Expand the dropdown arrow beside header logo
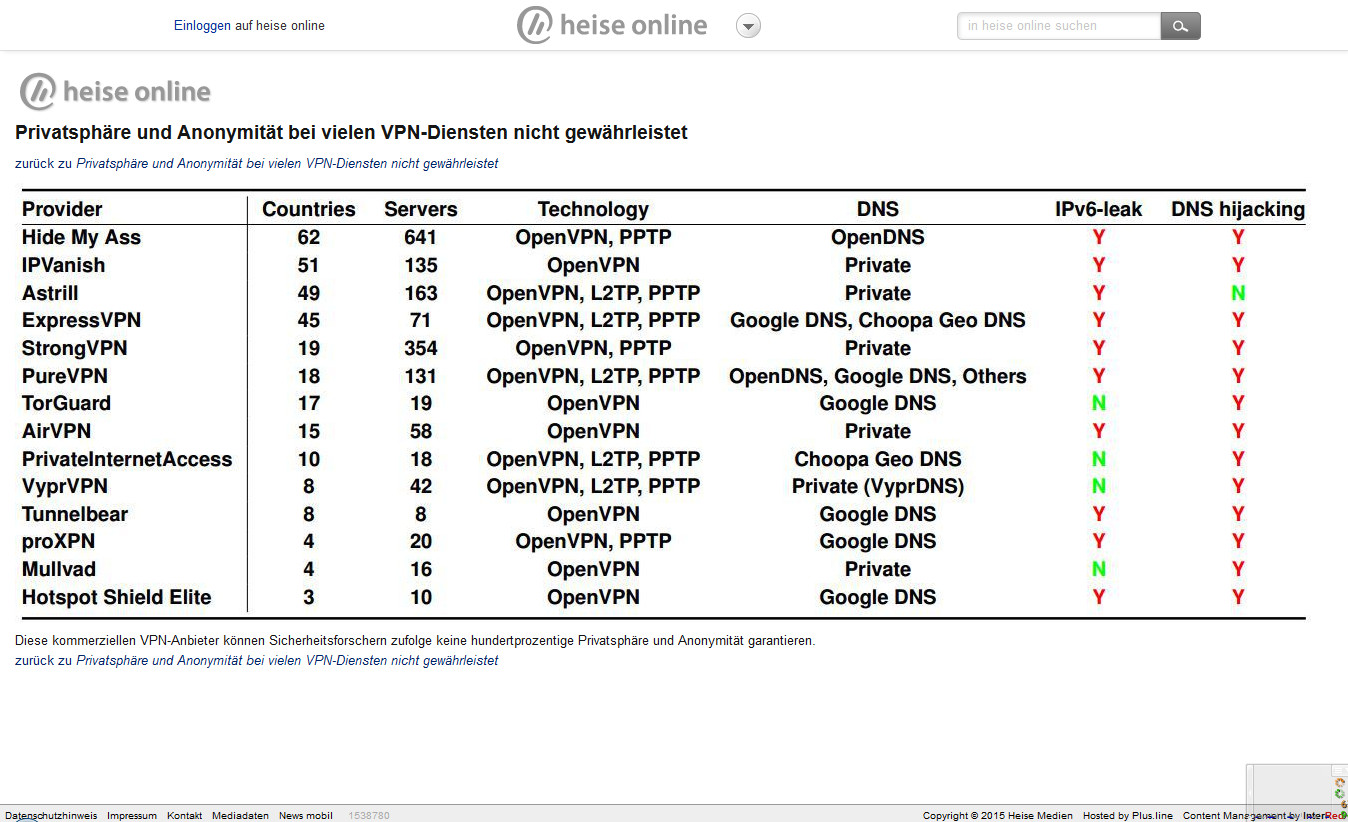This screenshot has width=1348, height=822. pyautogui.click(x=748, y=26)
